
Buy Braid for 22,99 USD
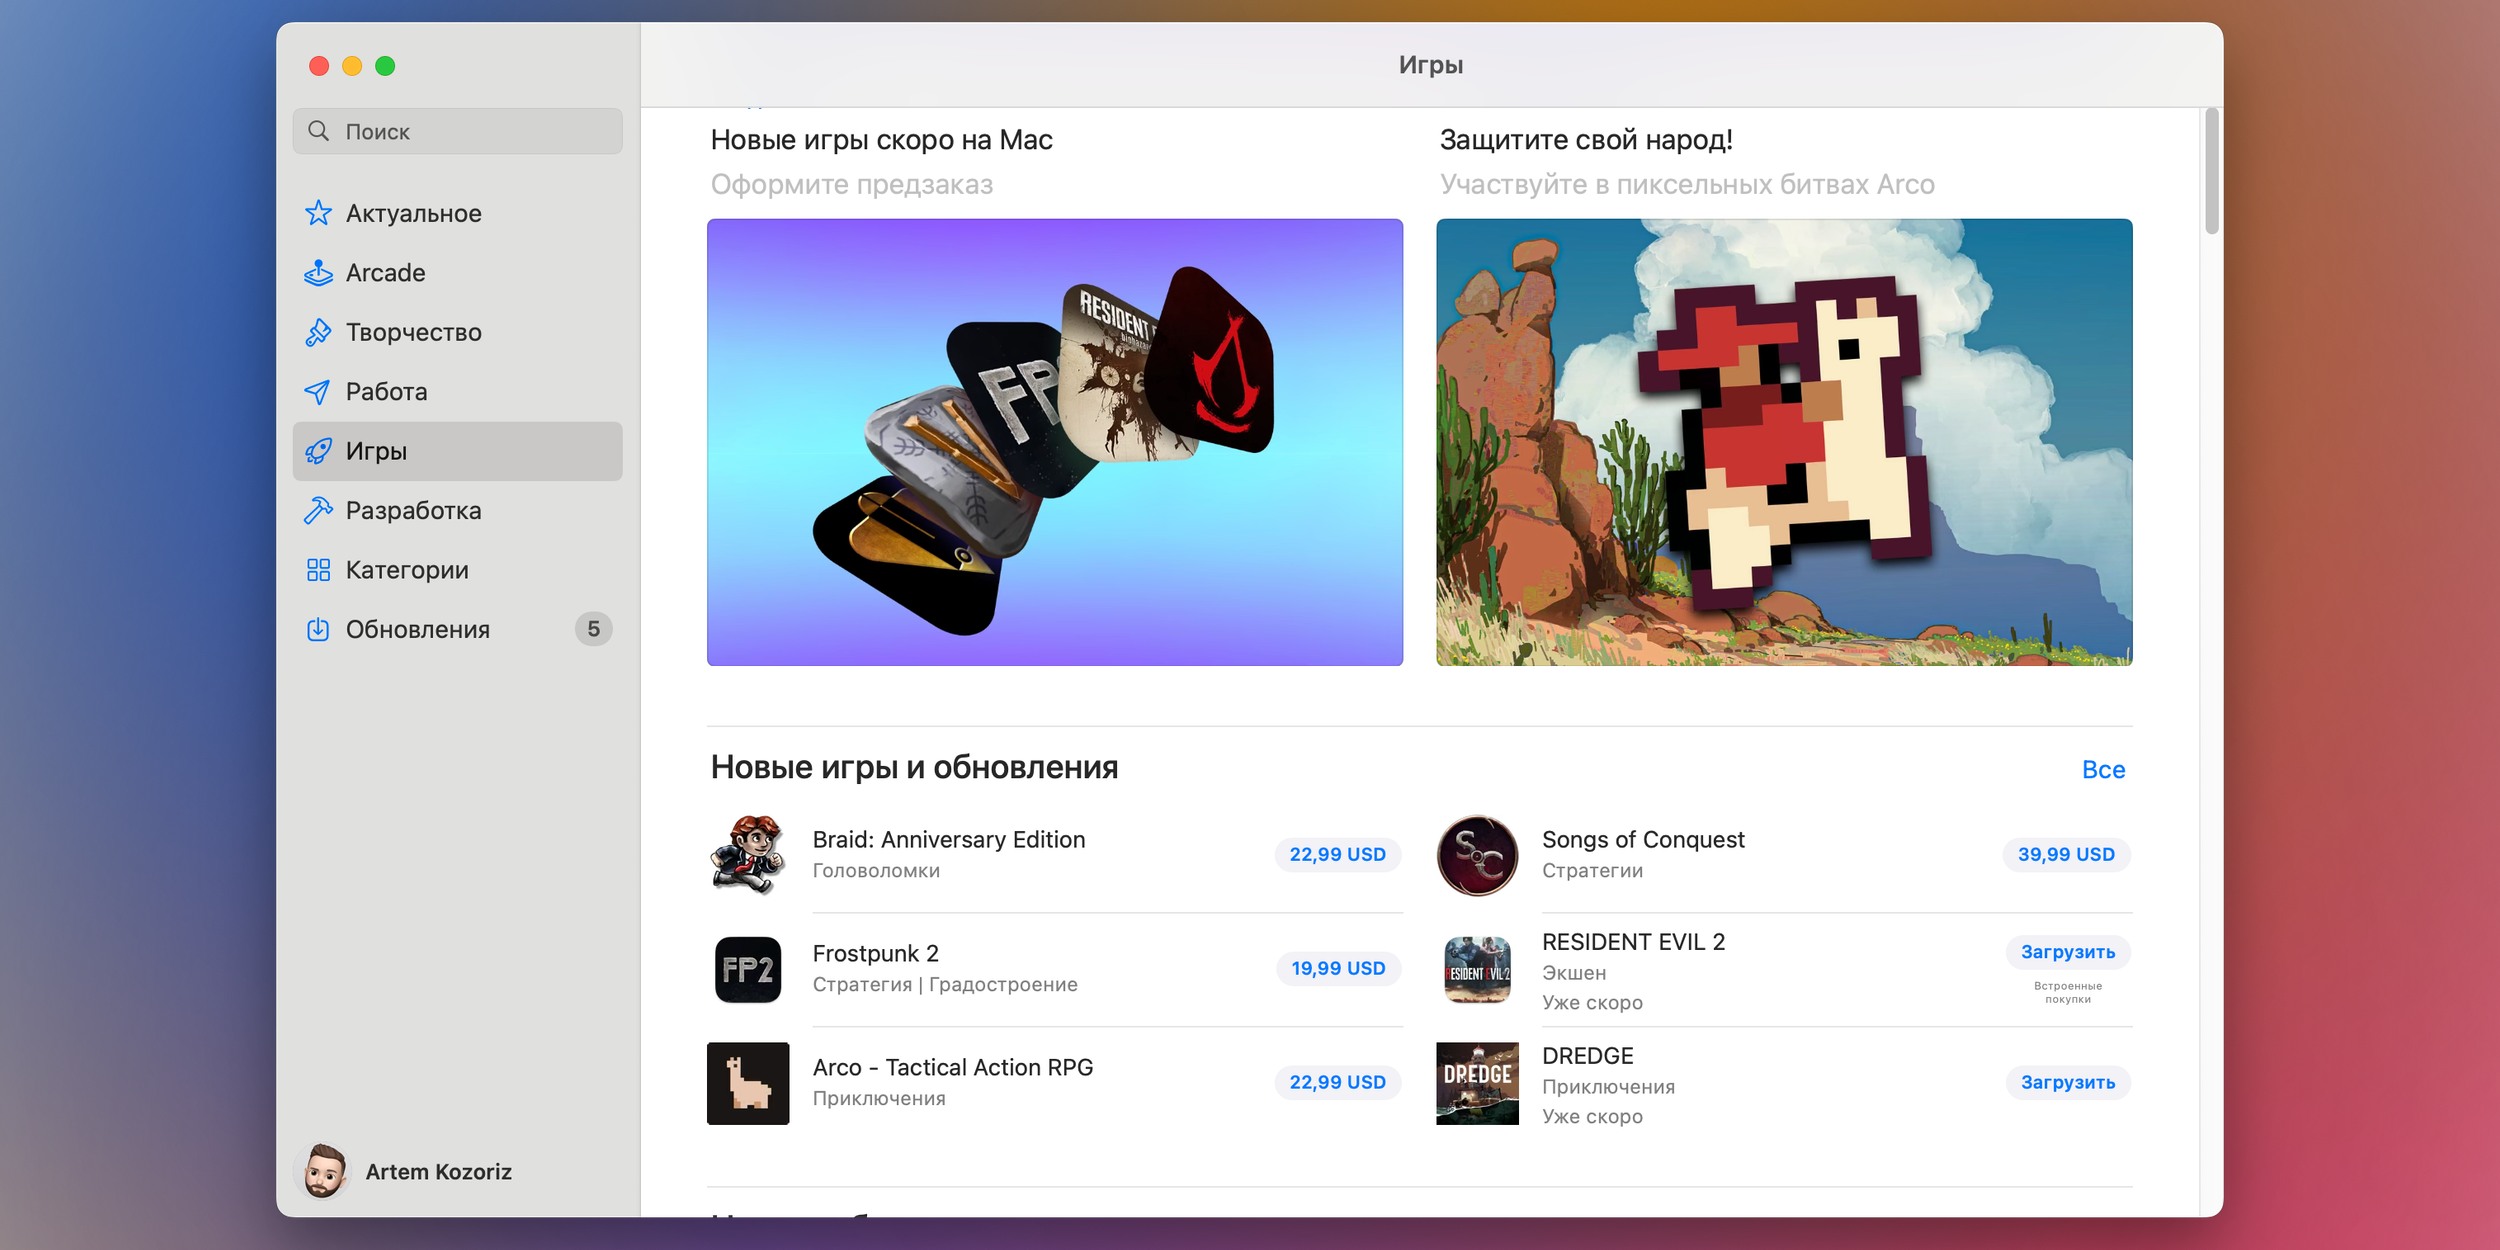(x=1337, y=855)
